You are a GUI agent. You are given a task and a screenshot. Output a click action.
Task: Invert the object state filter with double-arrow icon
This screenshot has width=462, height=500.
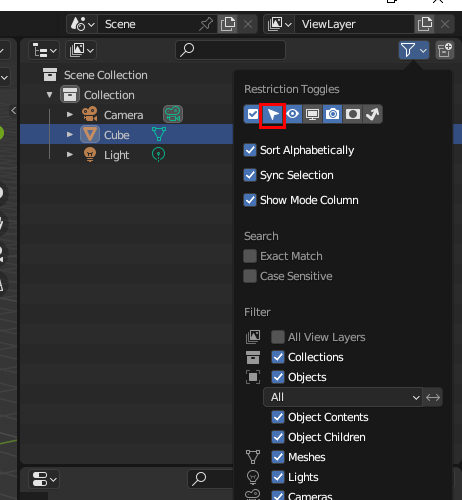(433, 397)
